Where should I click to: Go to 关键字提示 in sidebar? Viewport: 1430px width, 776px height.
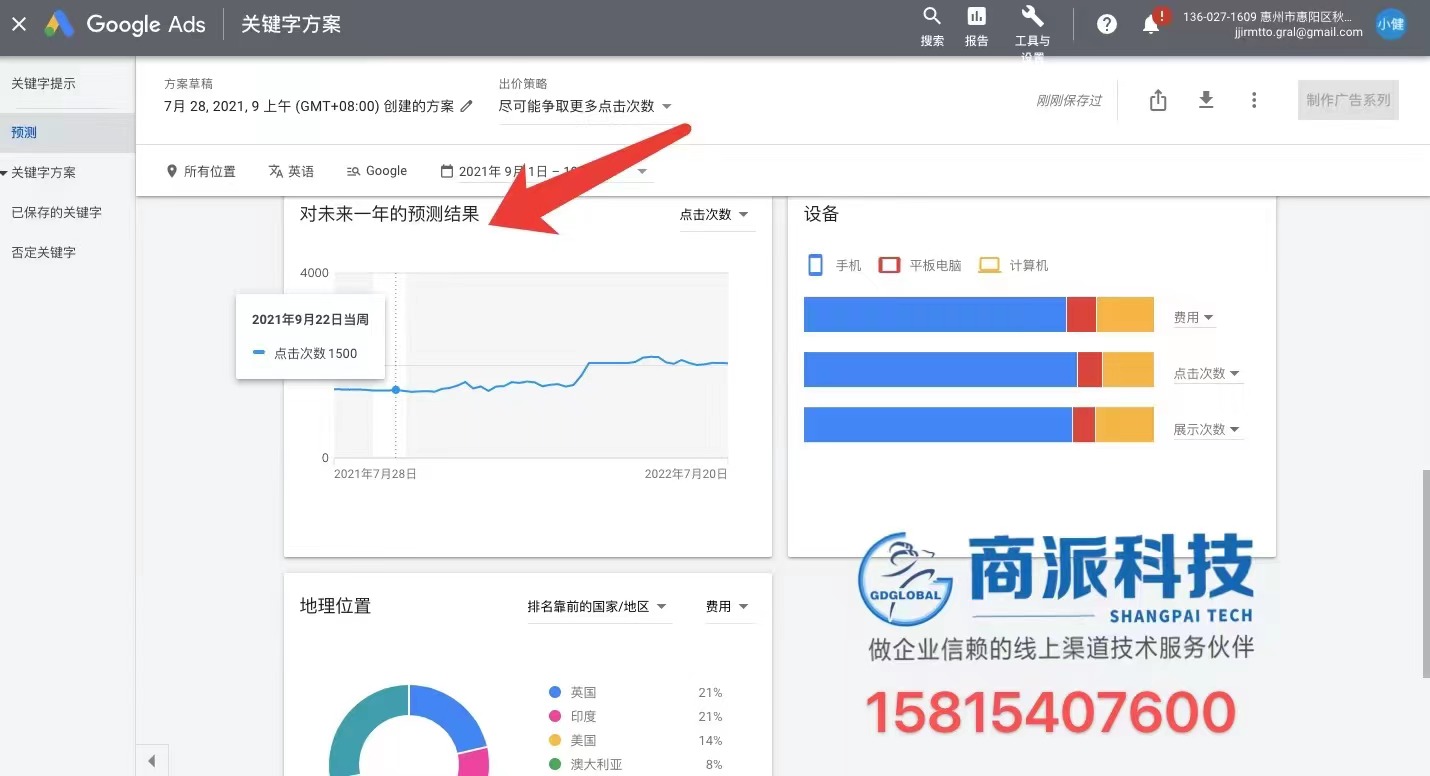(x=43, y=84)
